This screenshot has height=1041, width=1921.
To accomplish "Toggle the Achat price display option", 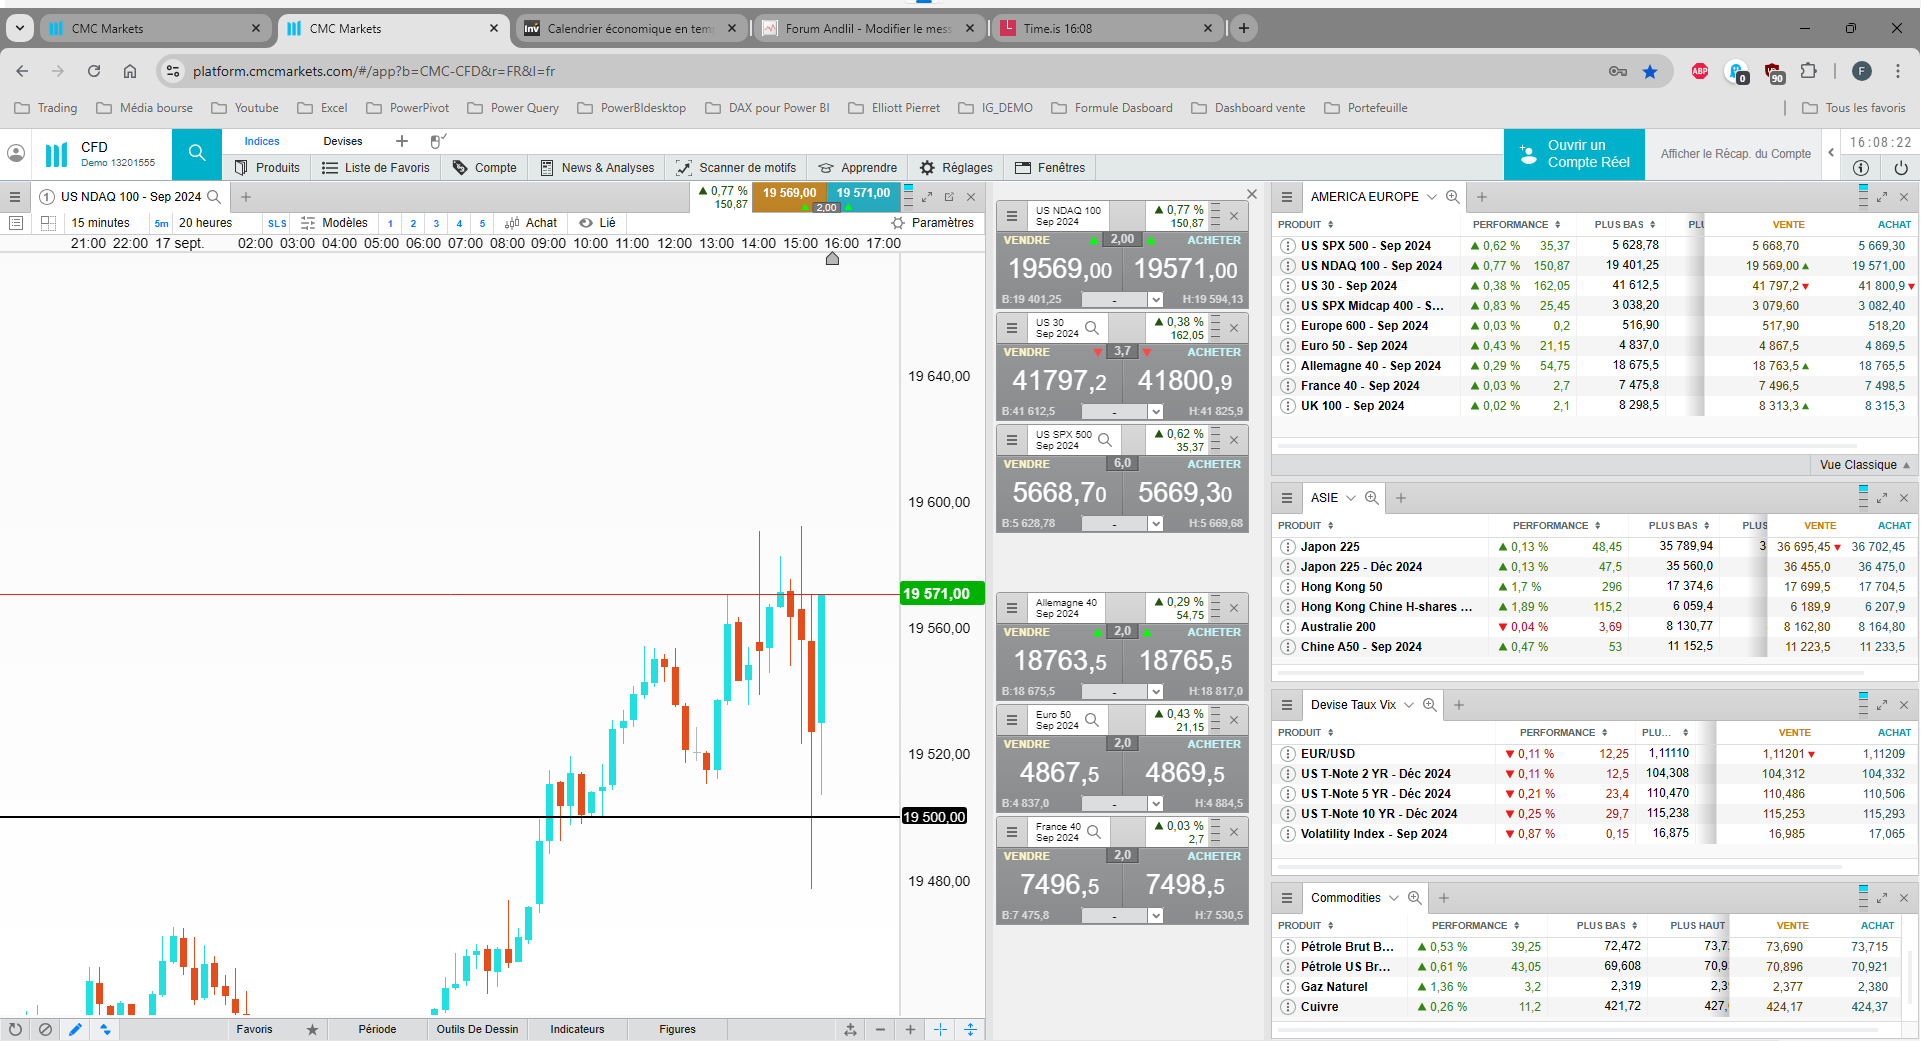I will point(531,223).
